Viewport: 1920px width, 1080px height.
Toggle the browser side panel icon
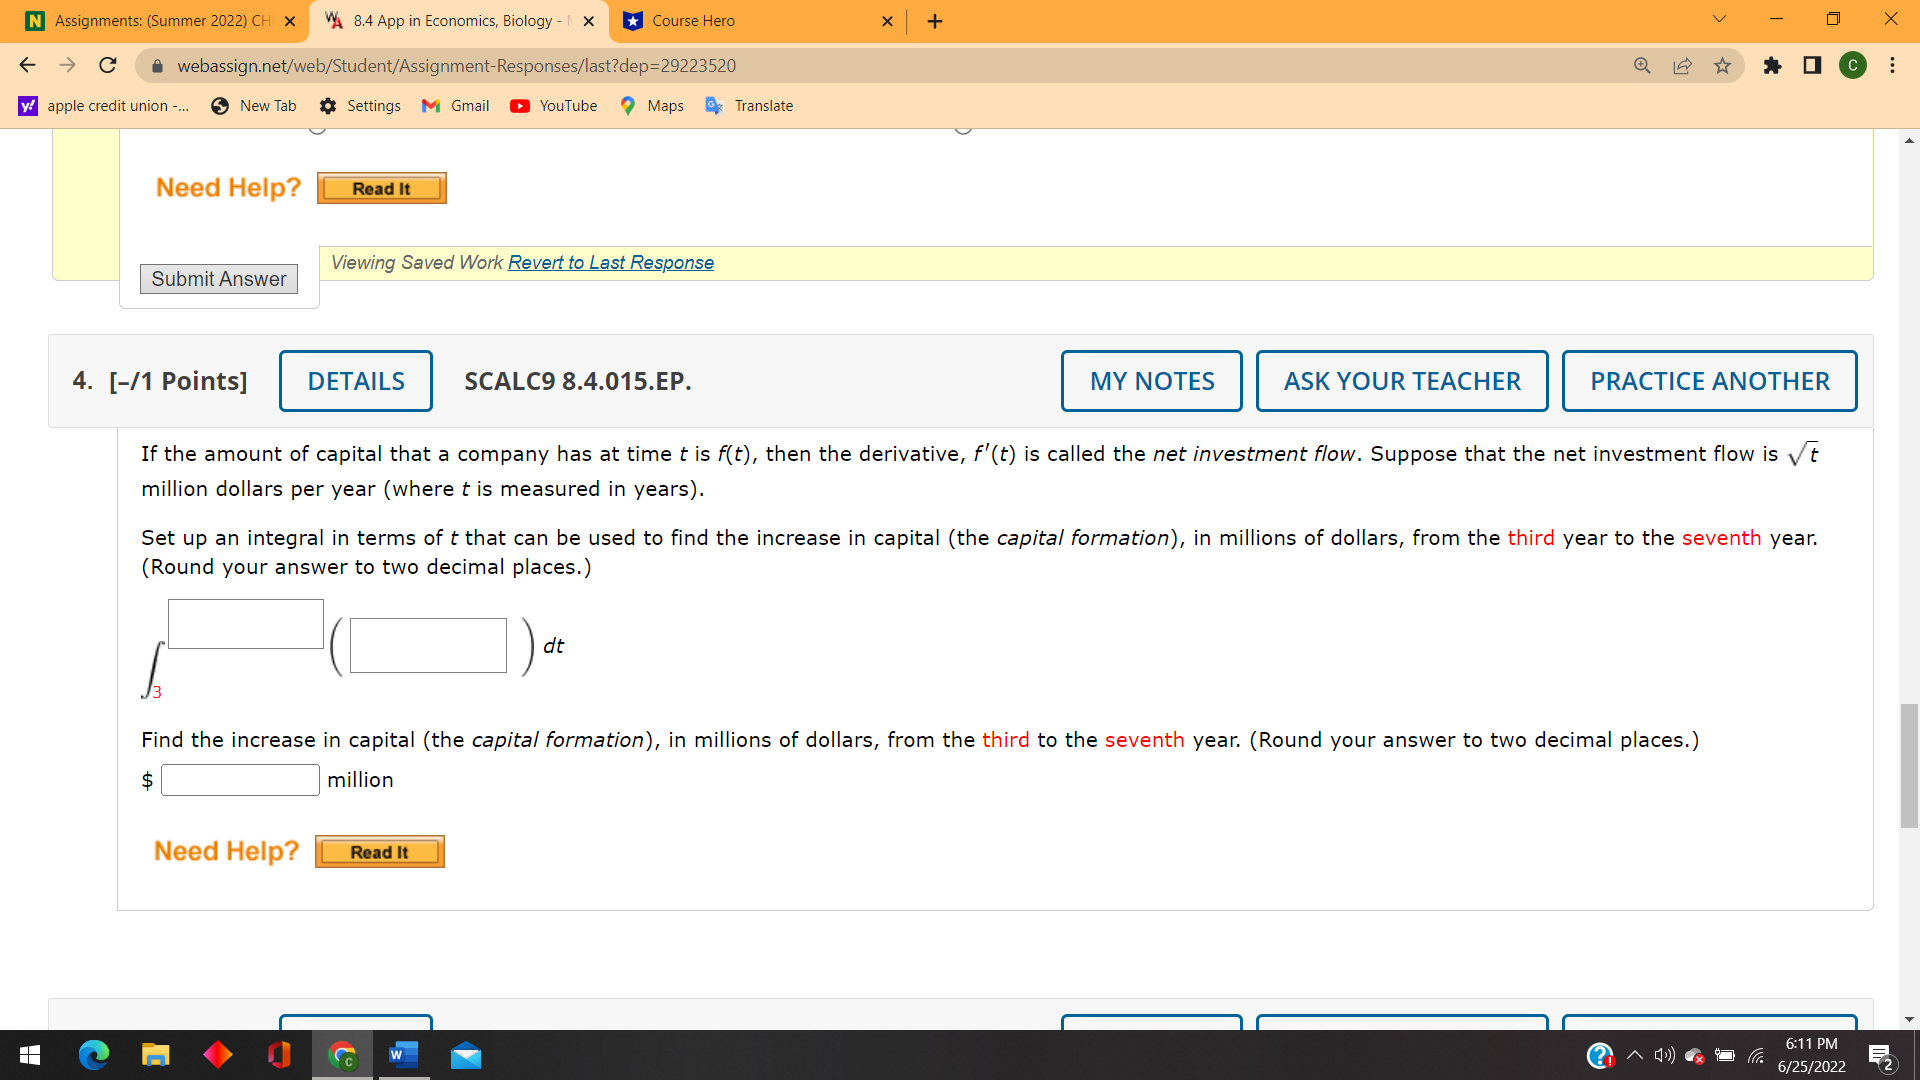coord(1812,66)
